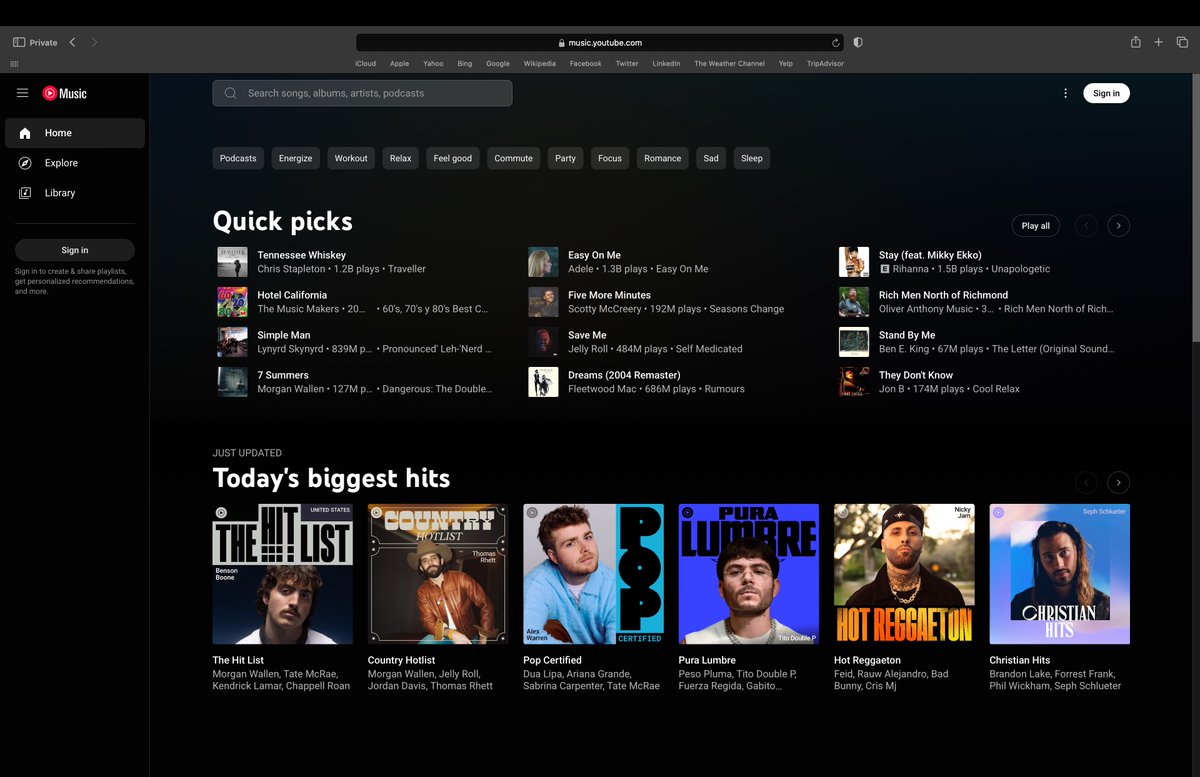Select the Feel good chip
The height and width of the screenshot is (777, 1200).
click(x=452, y=158)
